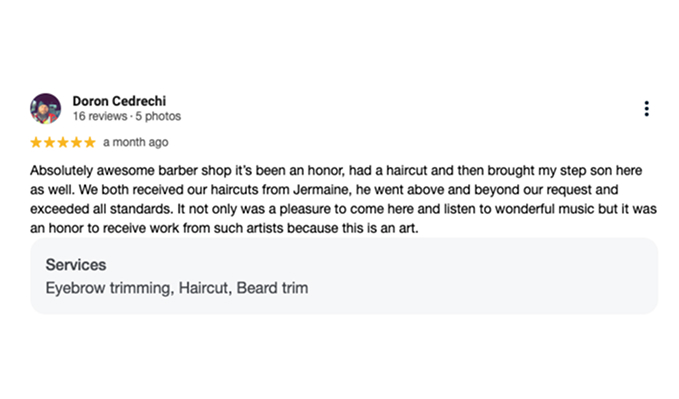Click the words "Absolutely awesome barber shop"
The height and width of the screenshot is (399, 679).
[130, 171]
